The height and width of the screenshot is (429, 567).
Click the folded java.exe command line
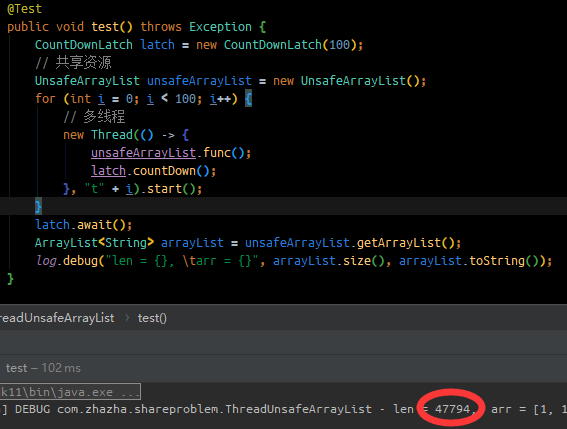[x=70, y=392]
